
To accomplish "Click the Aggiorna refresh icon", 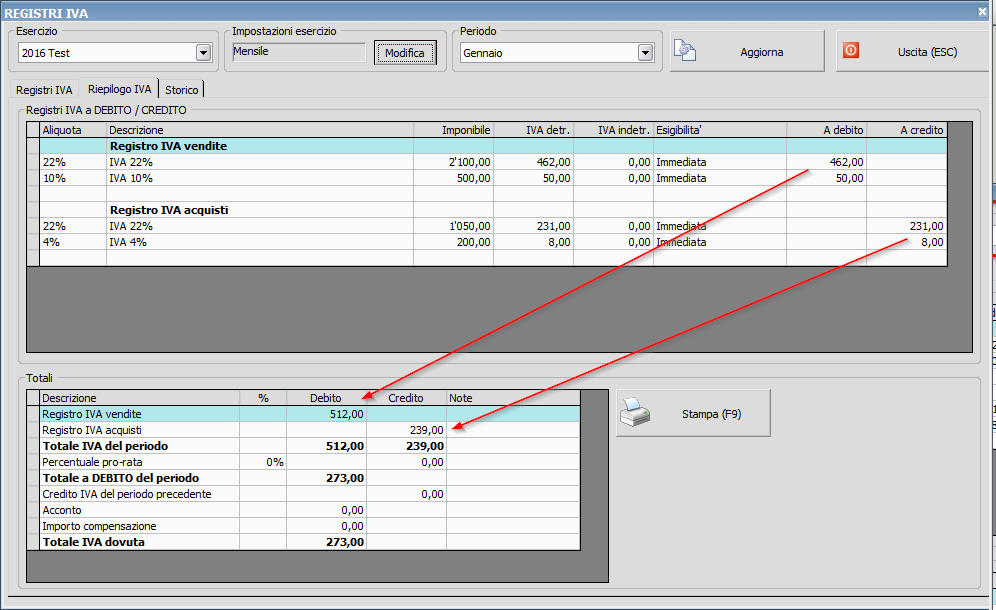I will (x=685, y=50).
